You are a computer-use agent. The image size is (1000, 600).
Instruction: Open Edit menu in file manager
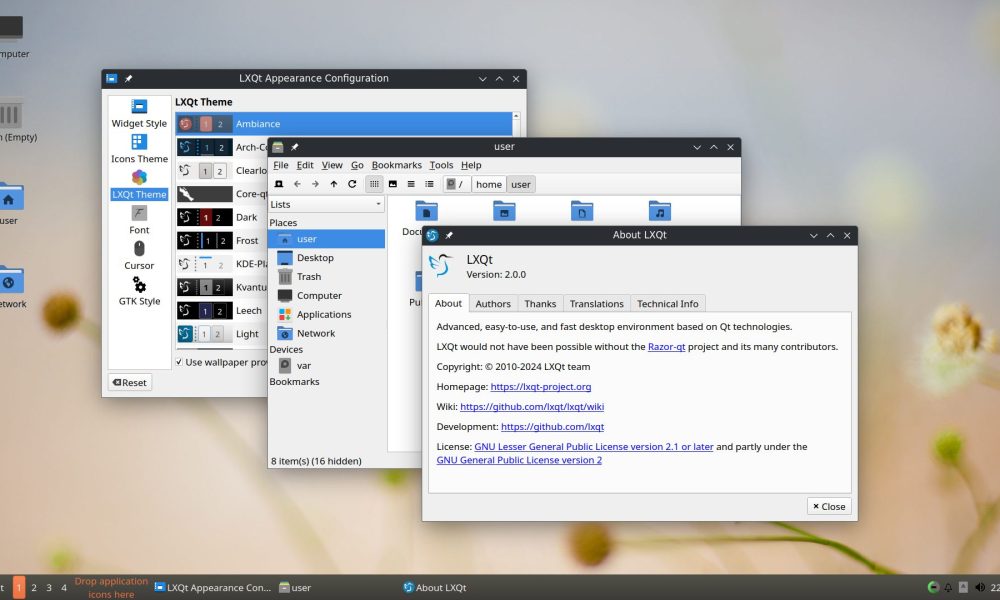305,165
